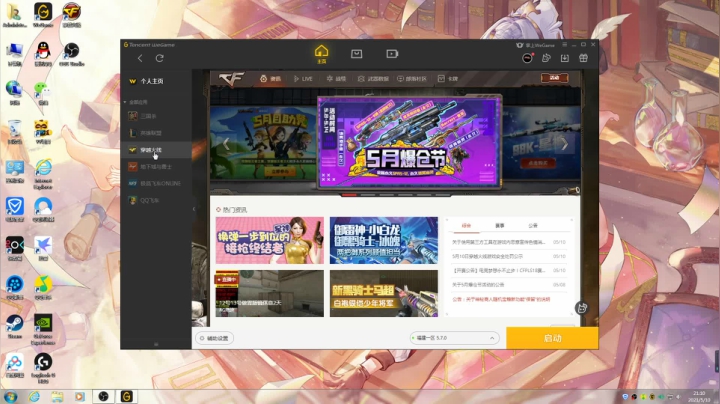
Task: Open the 直播中 live stream thumbnail
Action: pos(270,293)
